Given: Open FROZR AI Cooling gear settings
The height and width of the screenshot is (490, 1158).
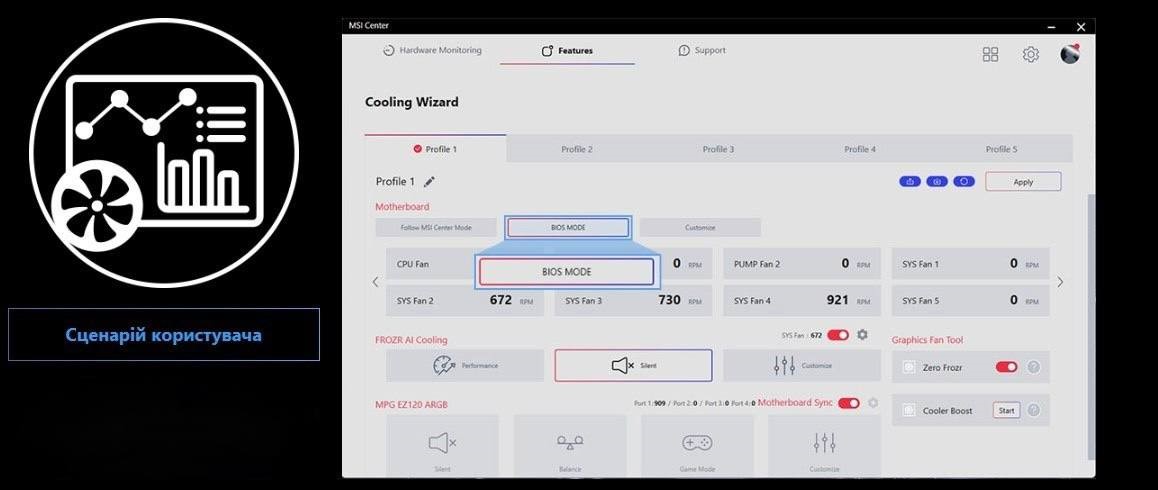Looking at the screenshot, I should pyautogui.click(x=862, y=336).
